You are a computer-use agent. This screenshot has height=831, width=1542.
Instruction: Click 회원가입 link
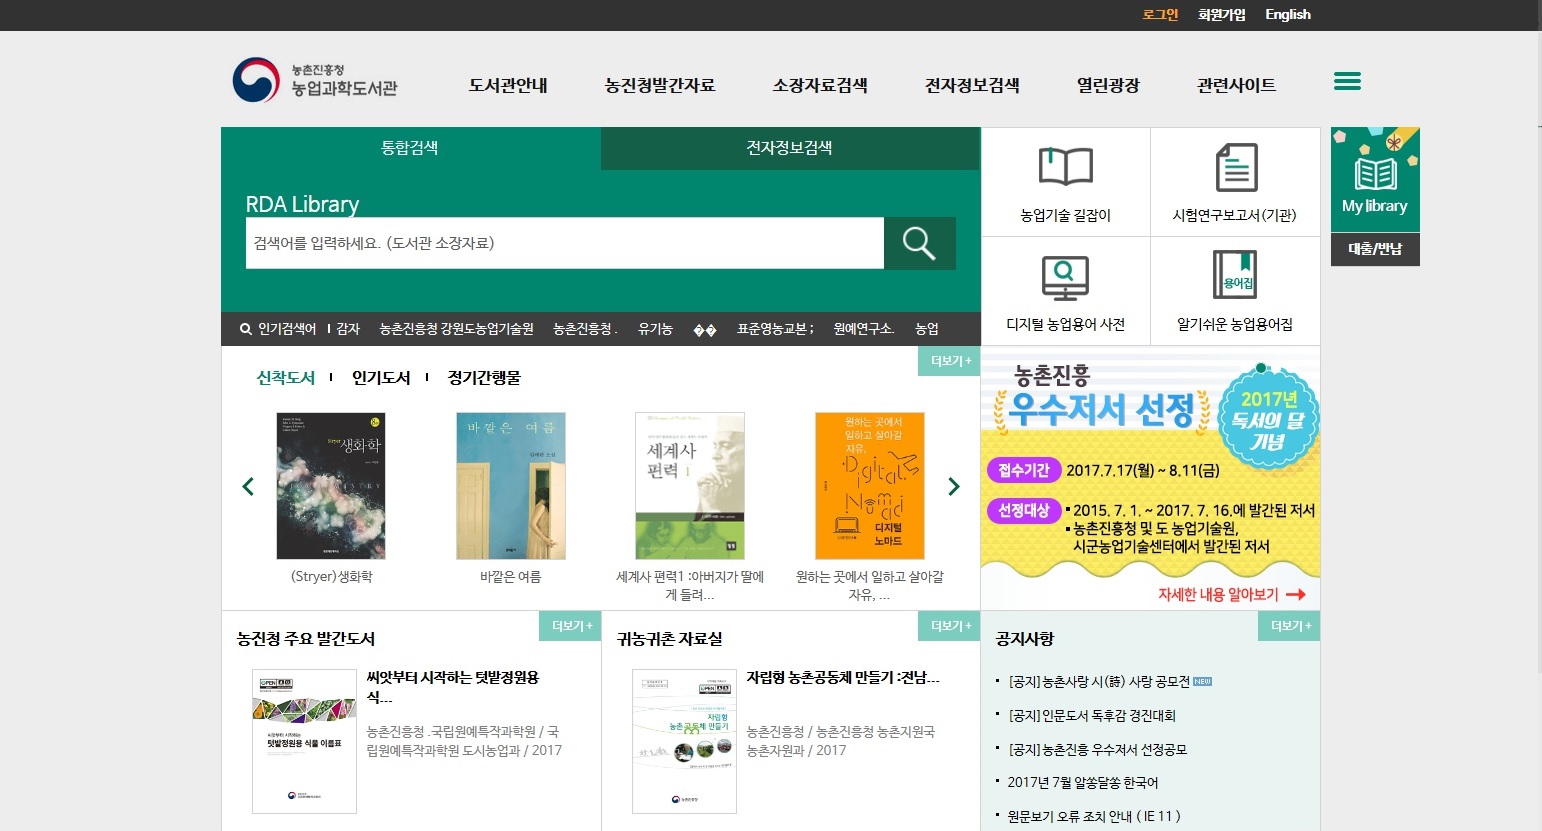[x=1222, y=14]
